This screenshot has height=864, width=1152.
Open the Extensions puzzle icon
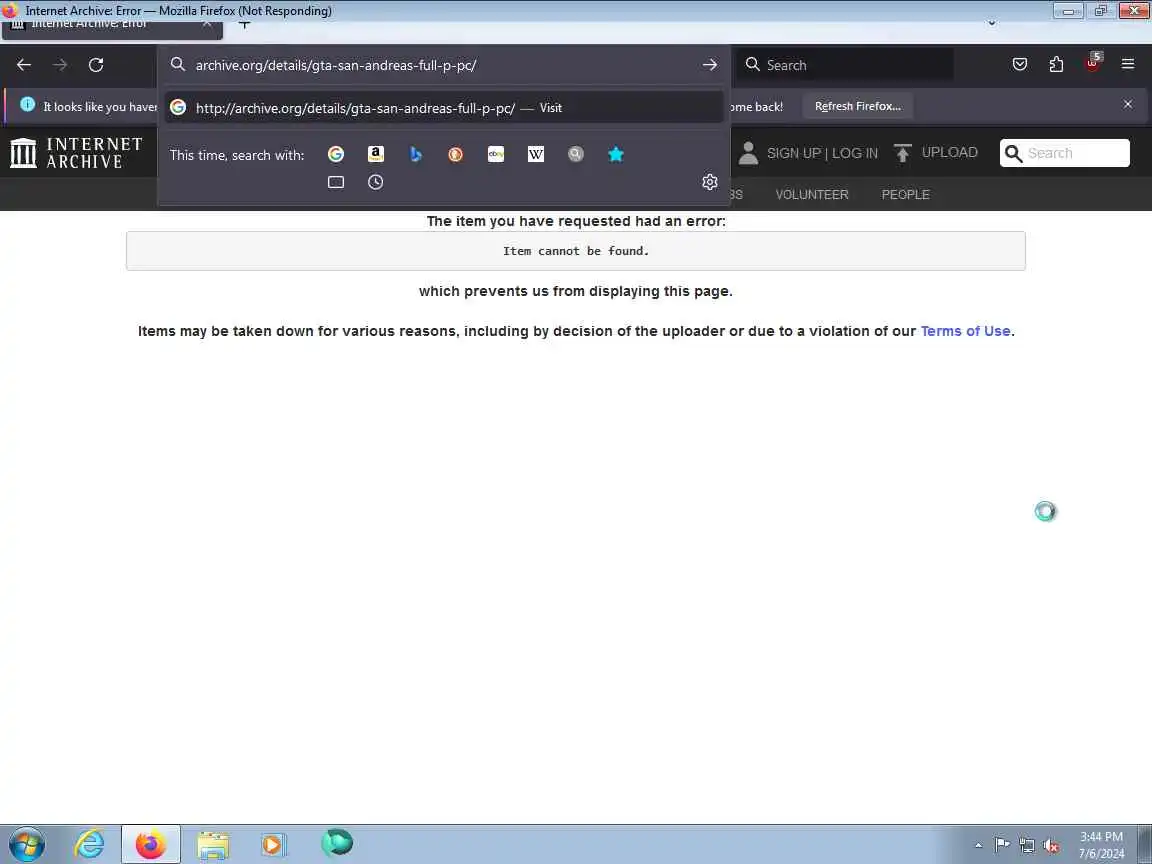click(1056, 65)
